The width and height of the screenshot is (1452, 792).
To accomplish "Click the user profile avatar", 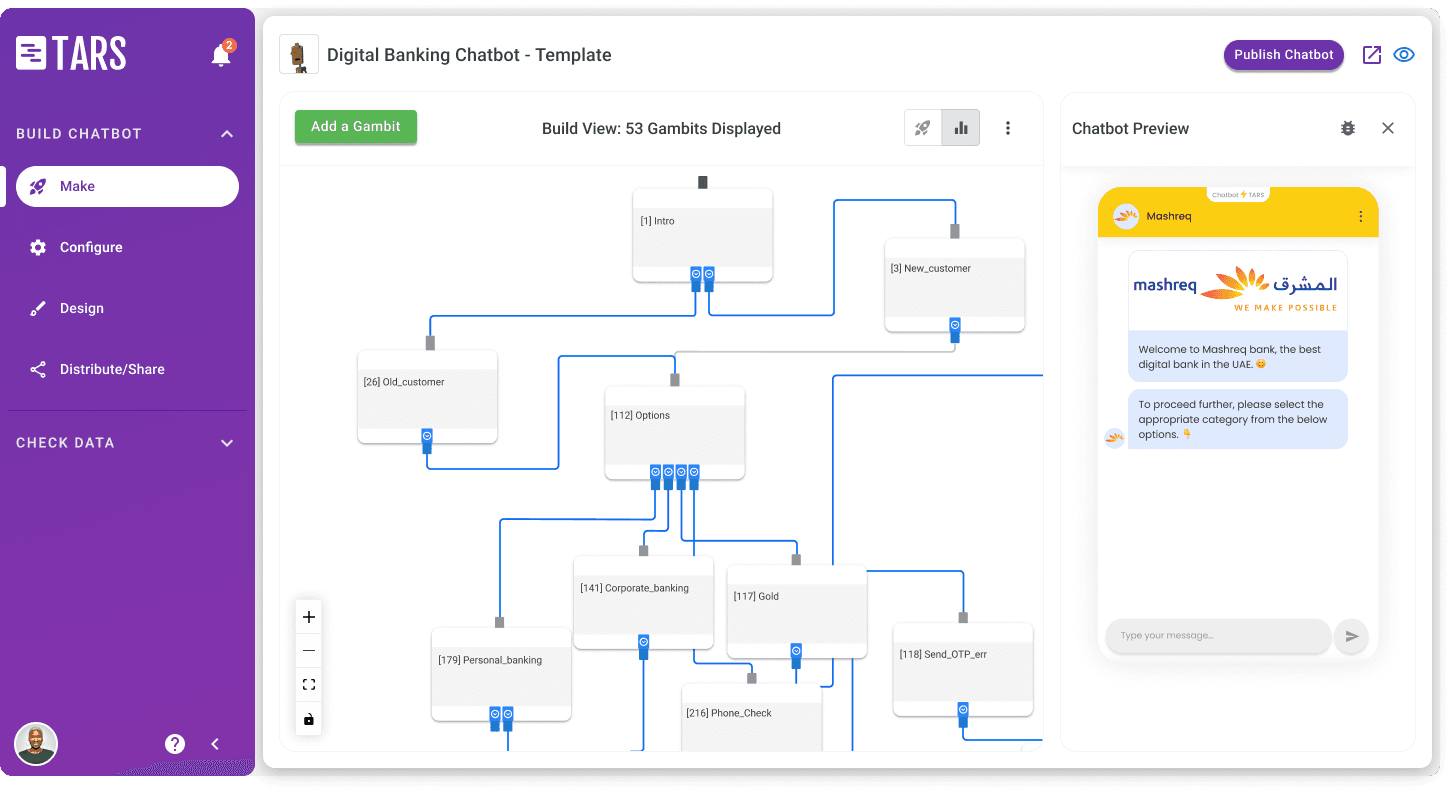I will [x=36, y=744].
